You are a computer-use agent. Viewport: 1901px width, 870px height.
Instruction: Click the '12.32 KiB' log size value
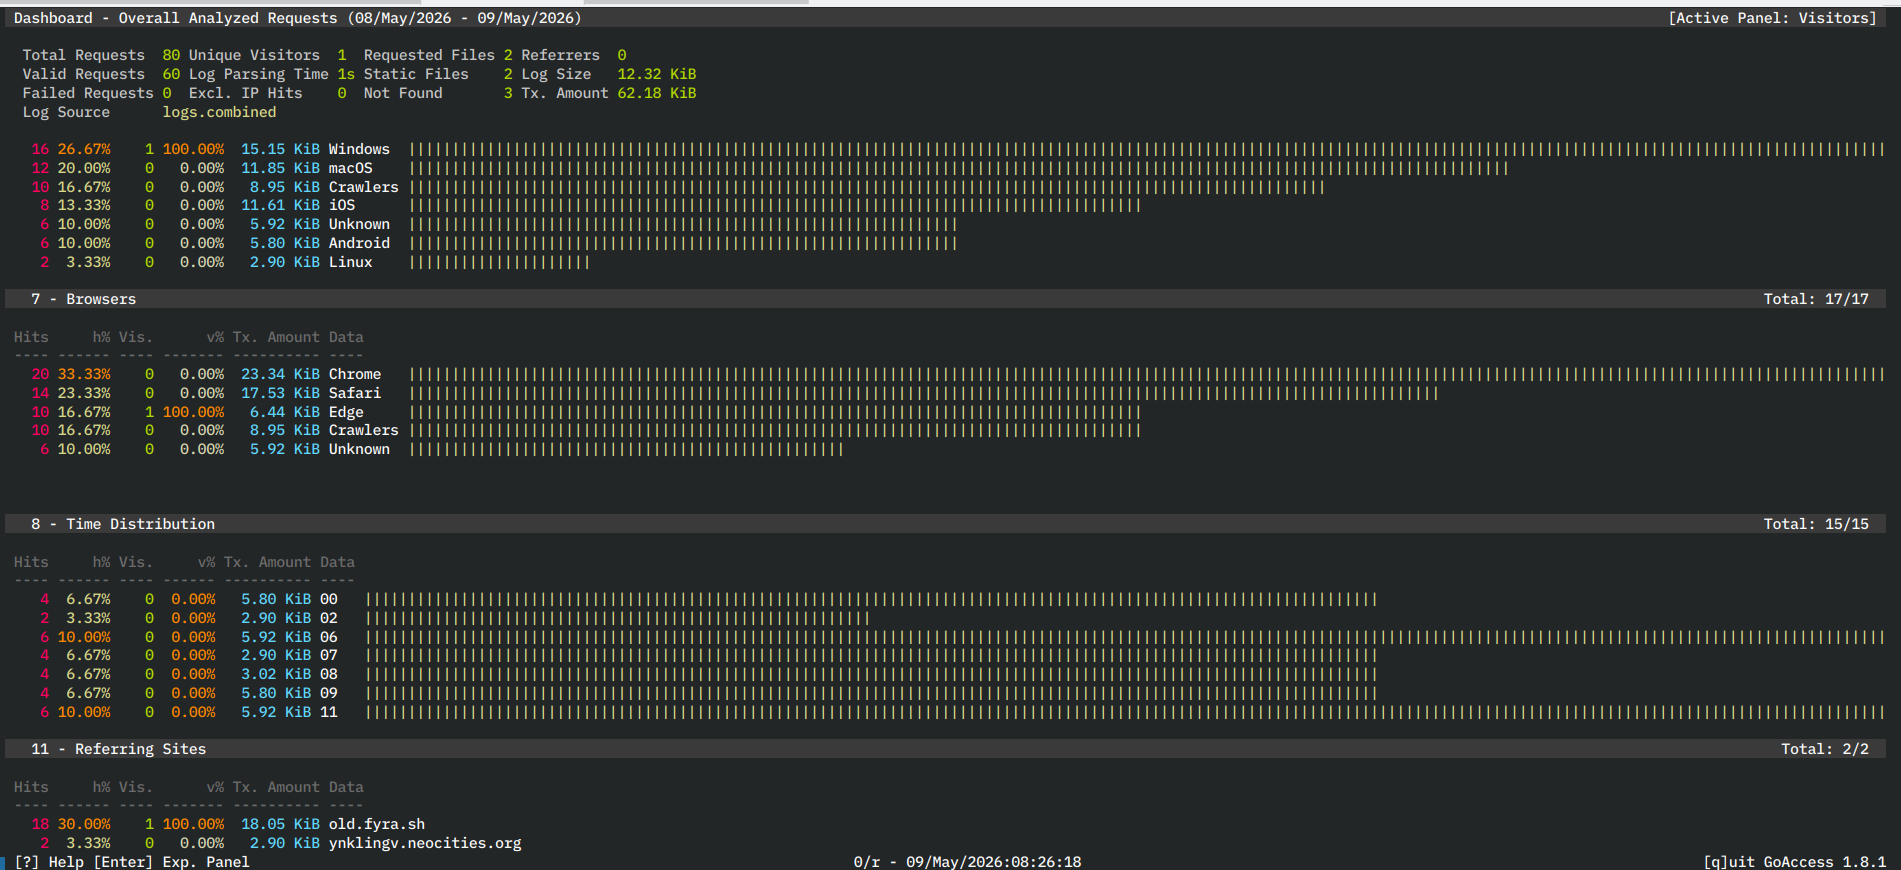[657, 74]
